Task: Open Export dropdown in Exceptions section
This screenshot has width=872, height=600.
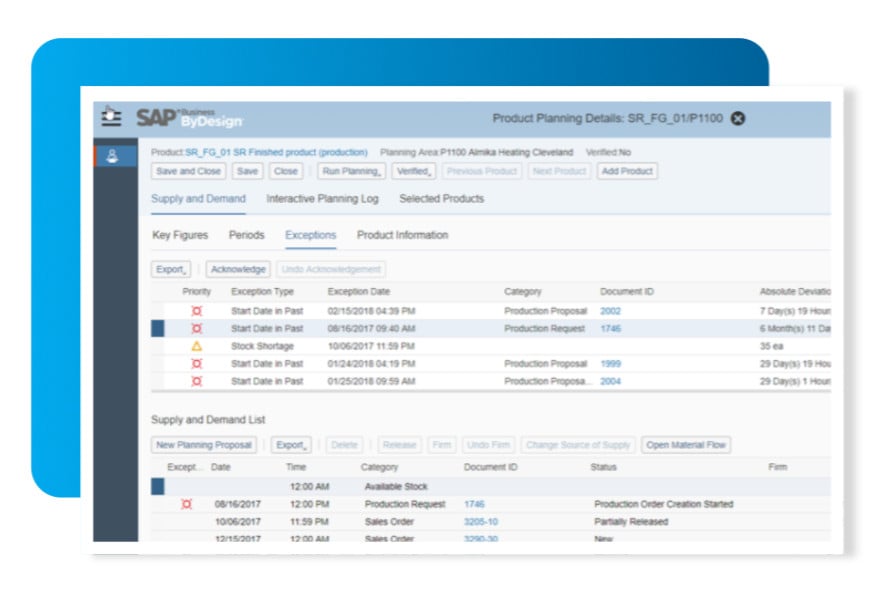Action: click(171, 269)
